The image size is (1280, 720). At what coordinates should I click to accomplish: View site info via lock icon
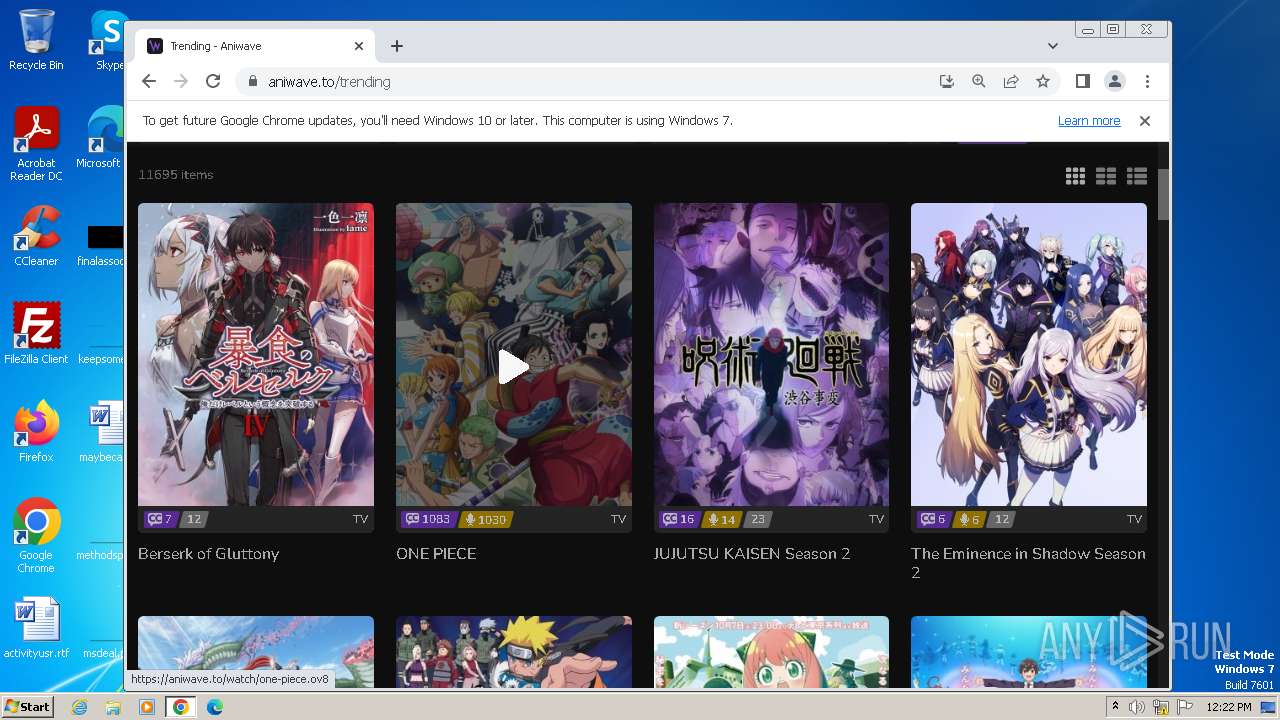[252, 82]
